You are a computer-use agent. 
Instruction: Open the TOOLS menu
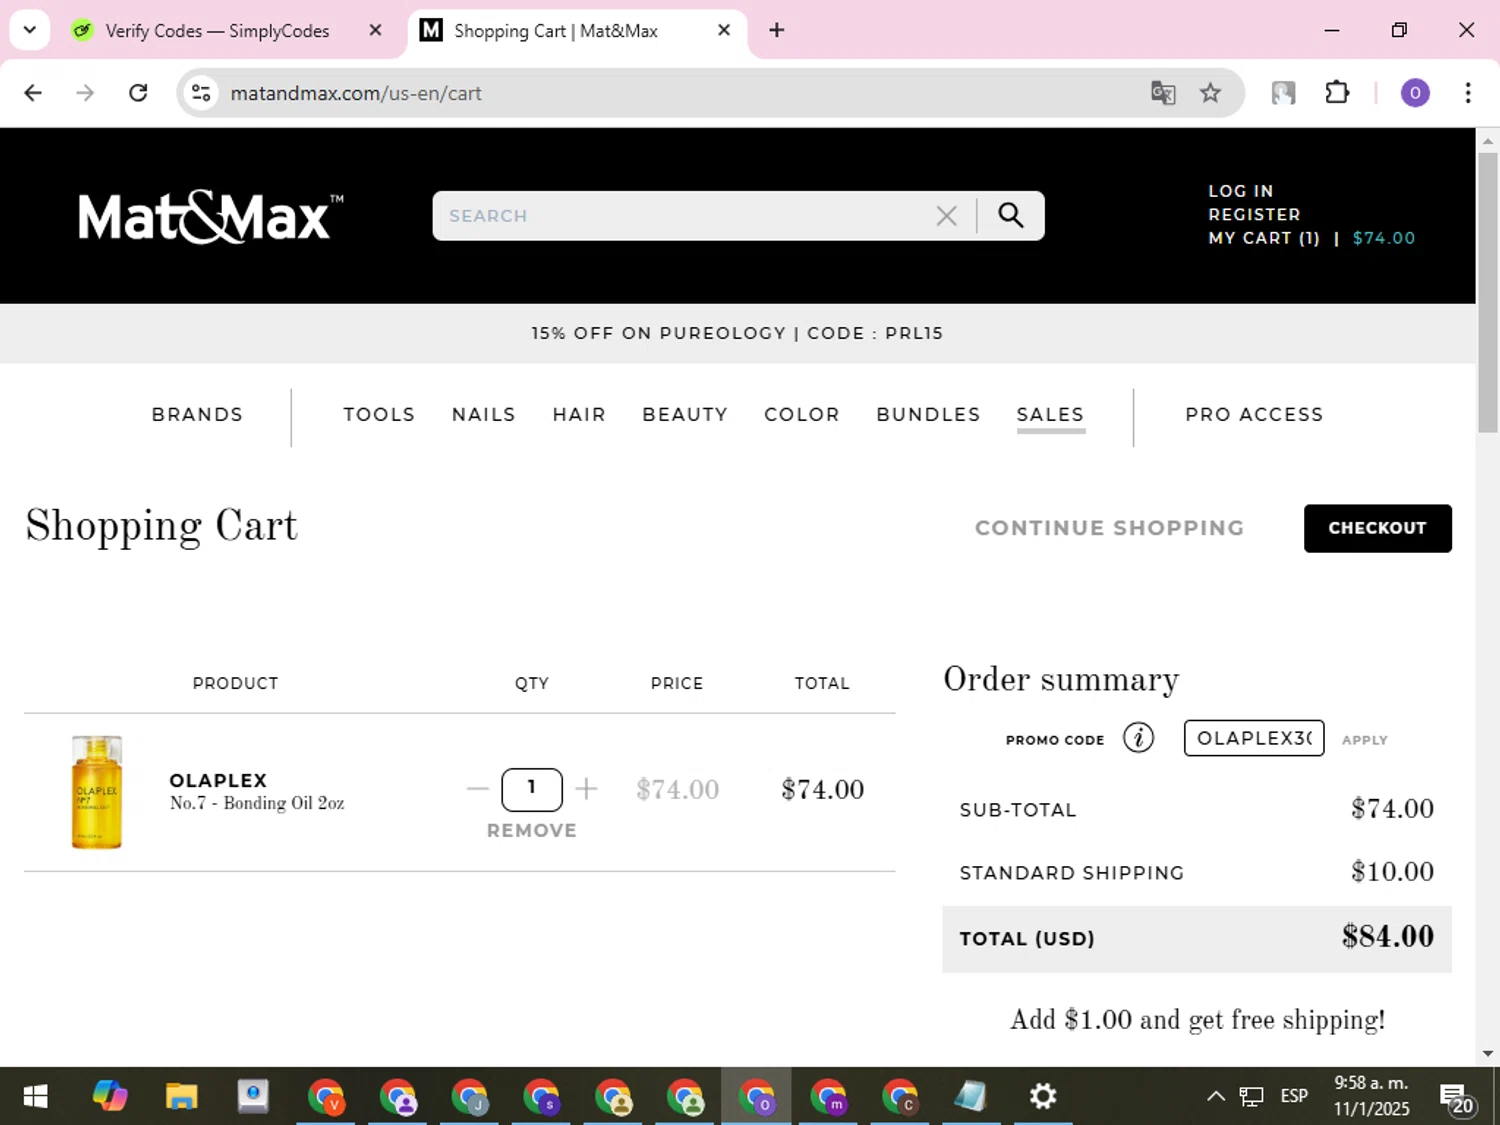379,414
